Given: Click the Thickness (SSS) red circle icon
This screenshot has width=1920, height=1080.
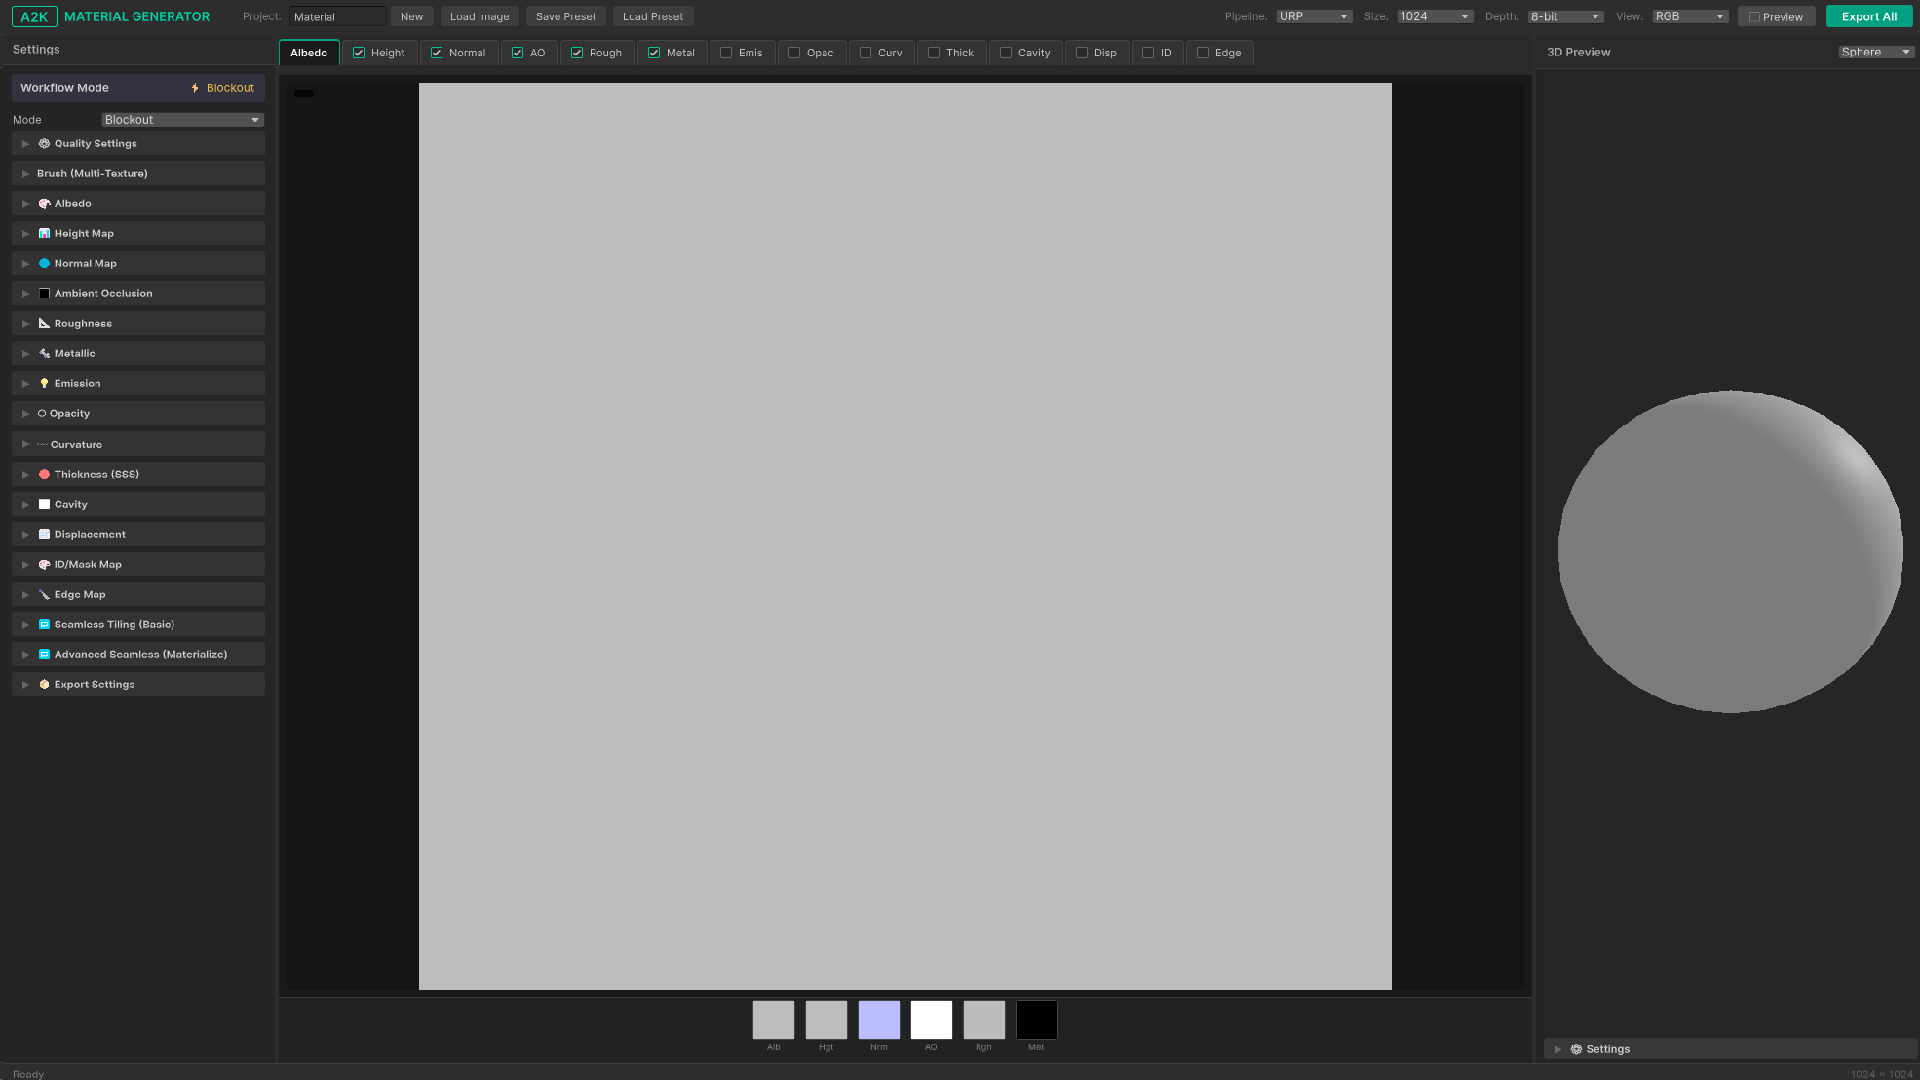Looking at the screenshot, I should pyautogui.click(x=44, y=475).
